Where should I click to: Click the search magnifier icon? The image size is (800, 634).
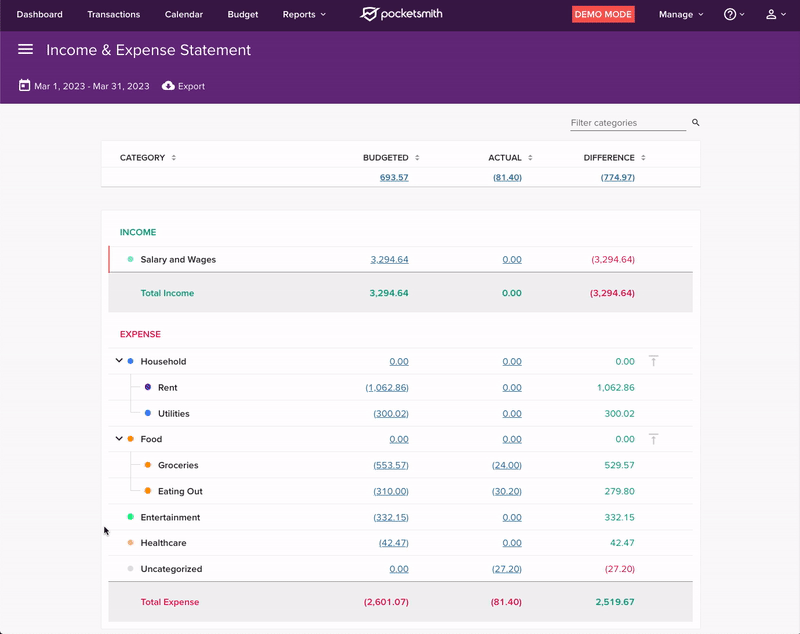pos(696,123)
